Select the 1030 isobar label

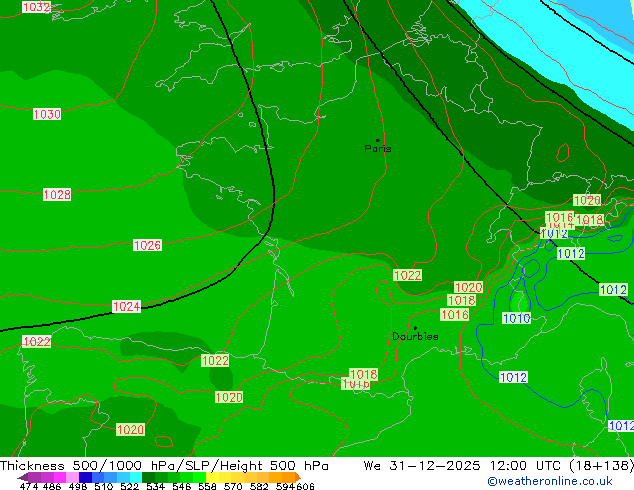tap(47, 114)
